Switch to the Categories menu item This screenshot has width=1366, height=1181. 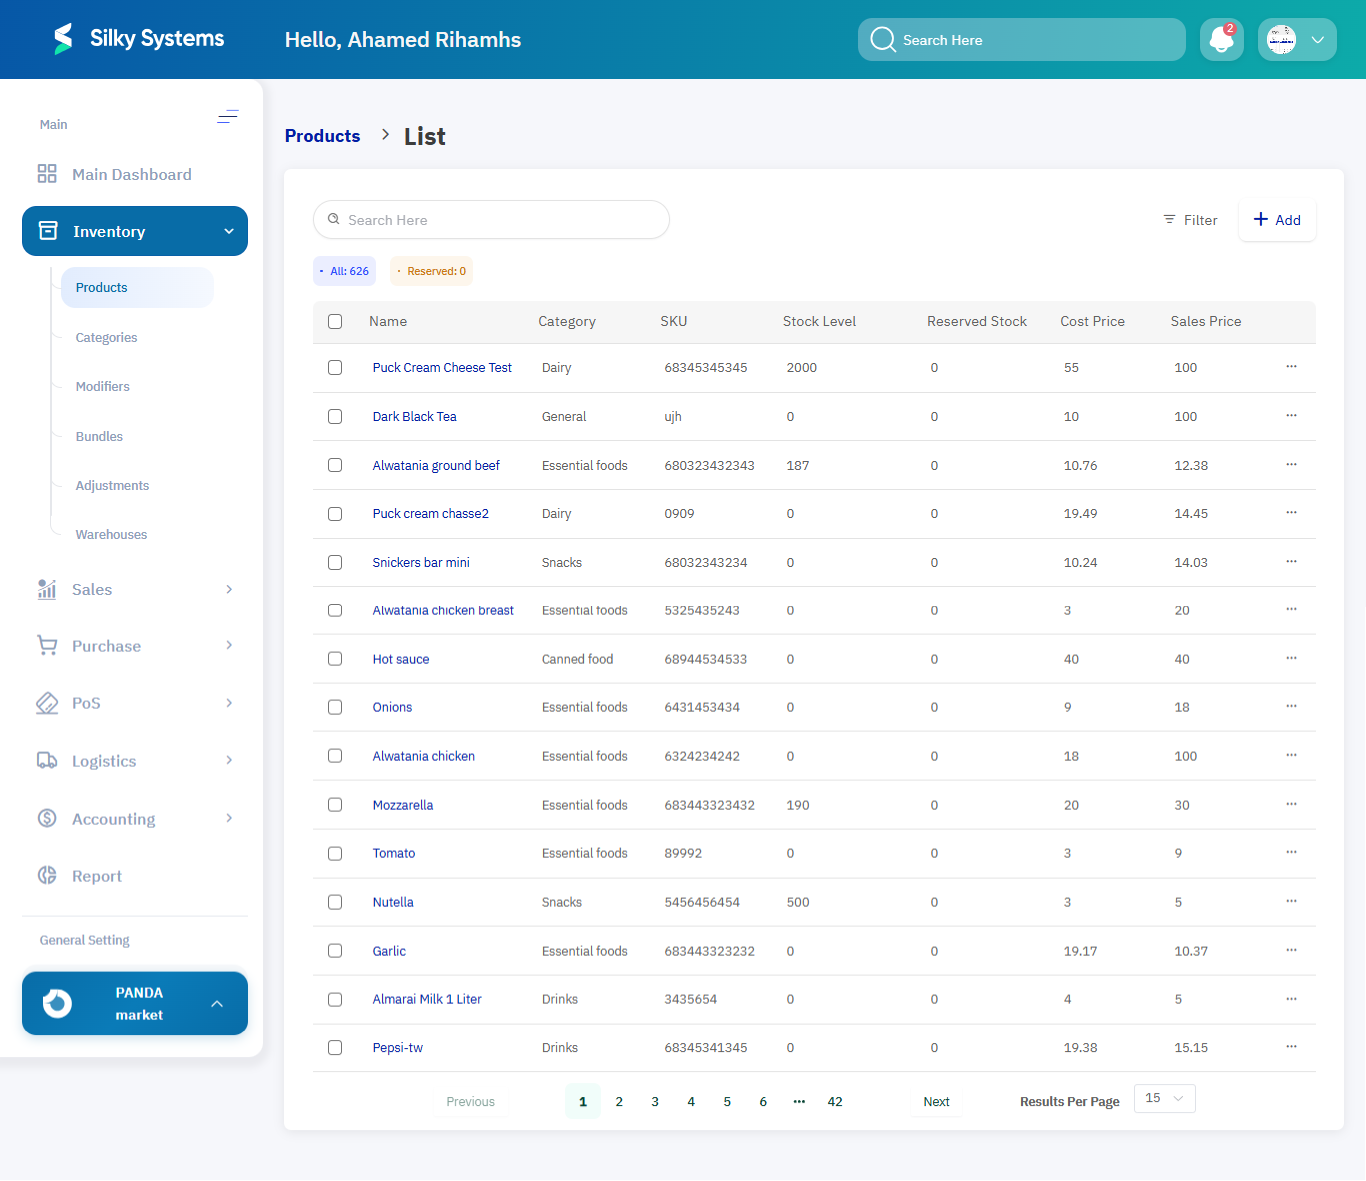[x=105, y=337]
